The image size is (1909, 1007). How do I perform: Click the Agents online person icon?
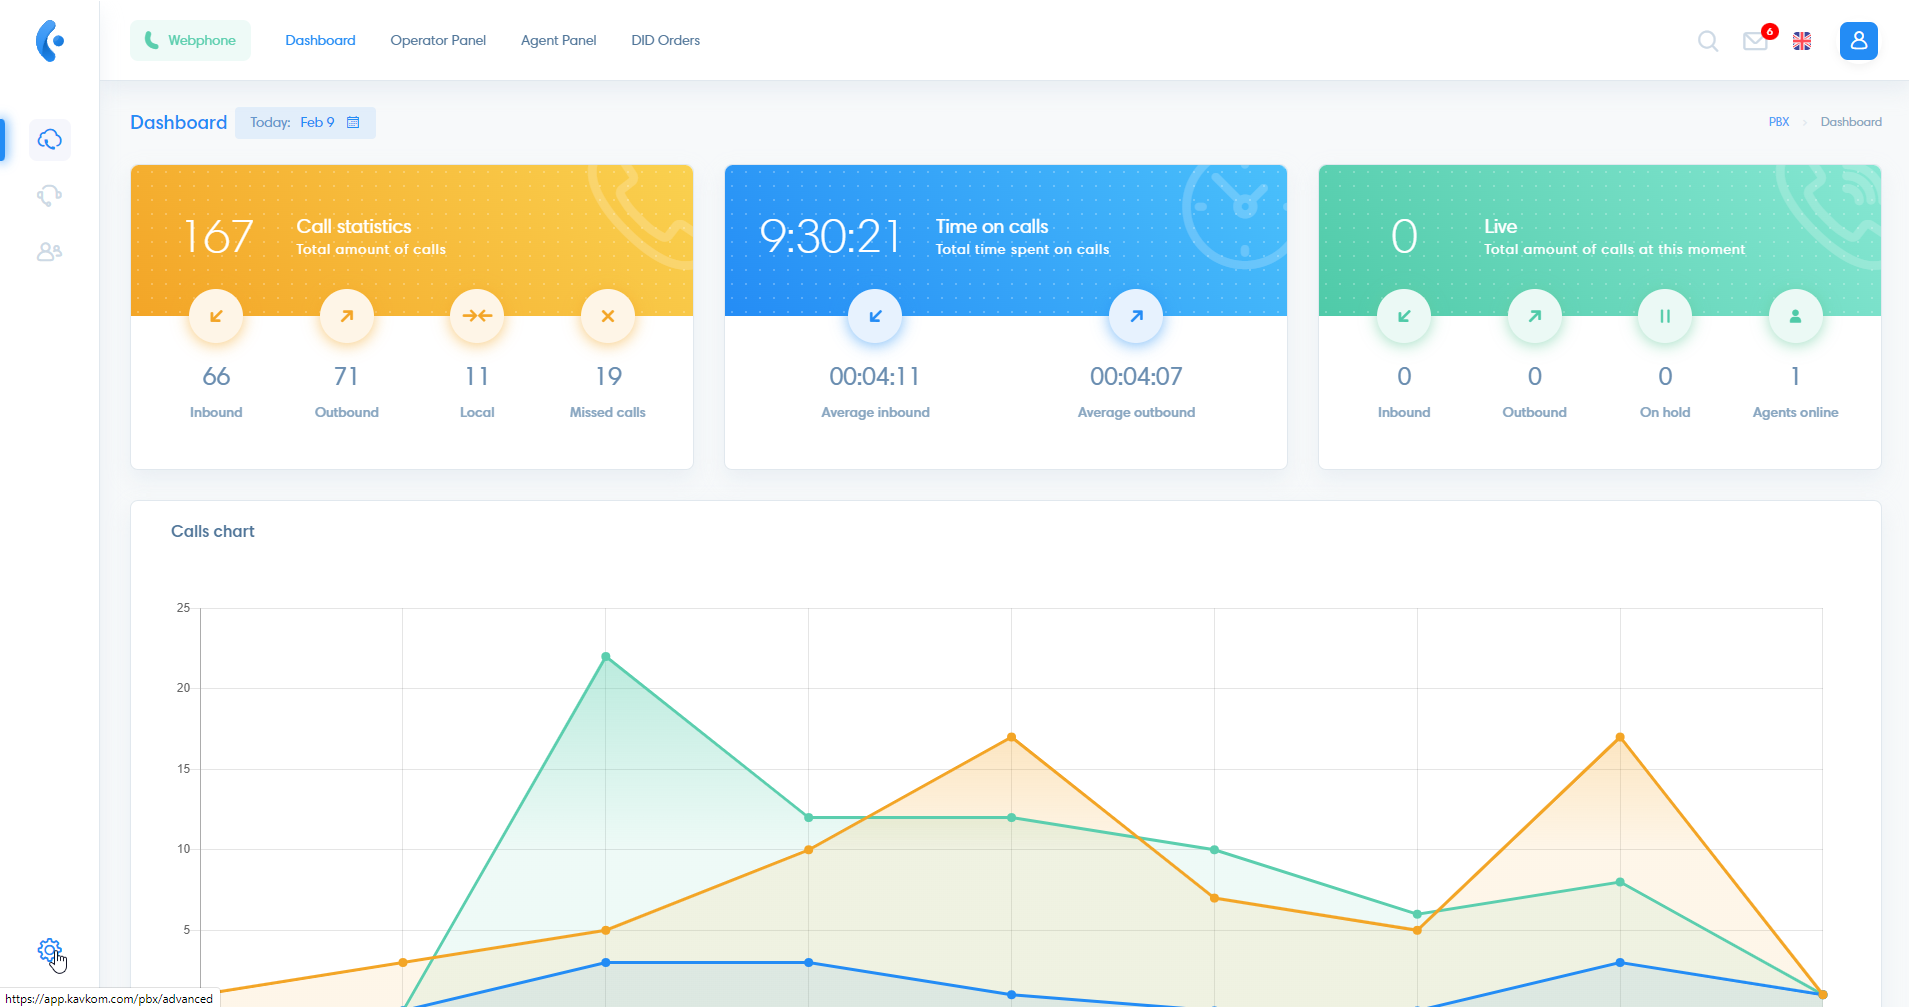point(1795,316)
